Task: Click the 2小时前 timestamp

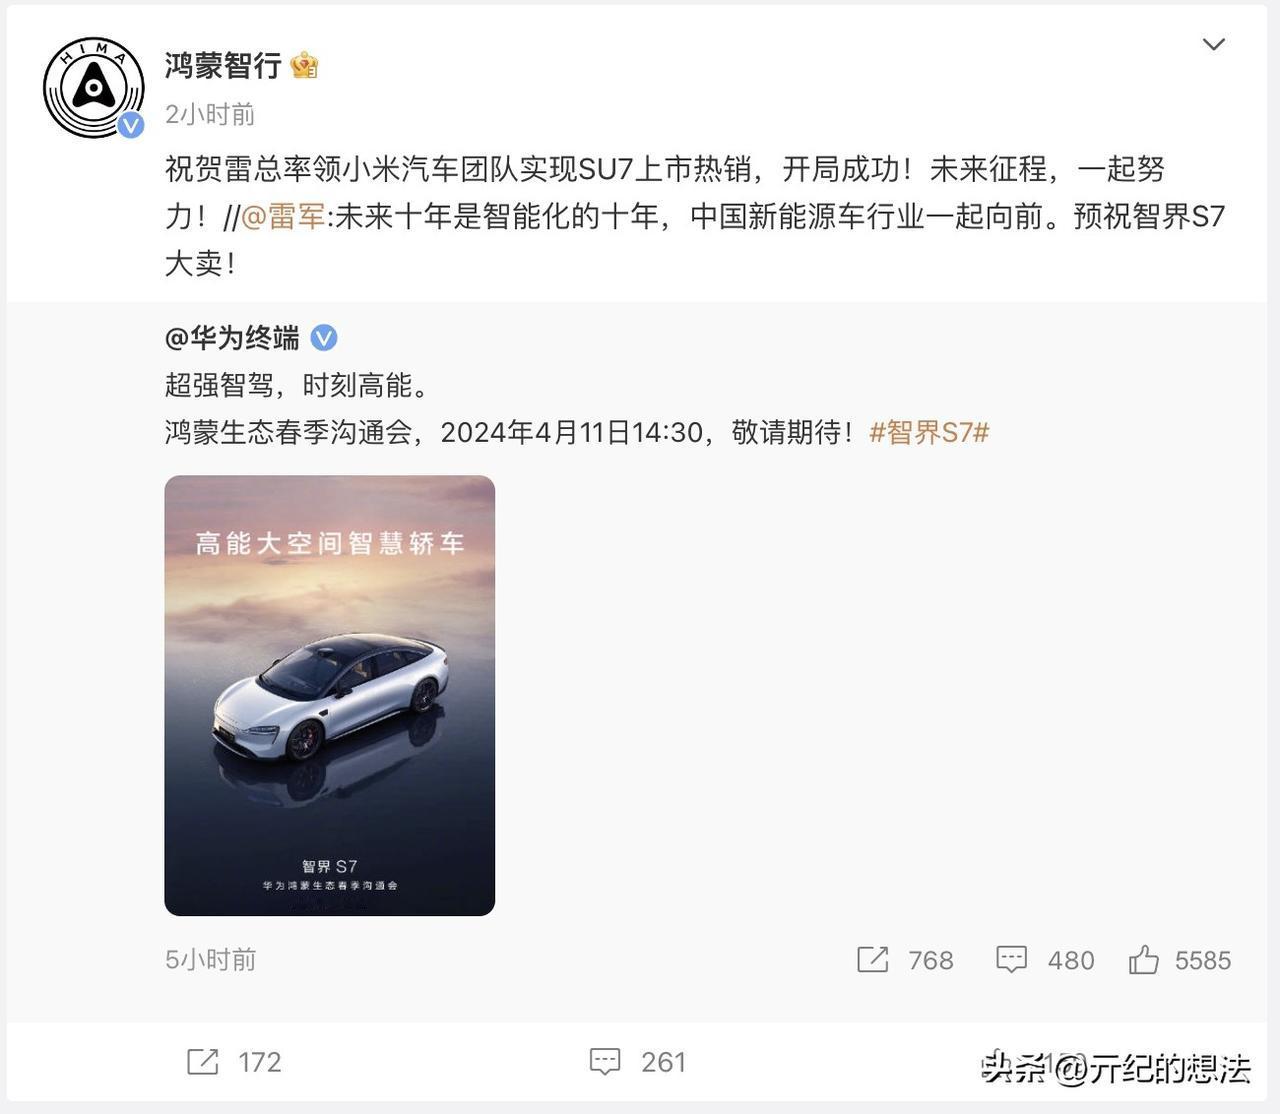Action: tap(210, 115)
